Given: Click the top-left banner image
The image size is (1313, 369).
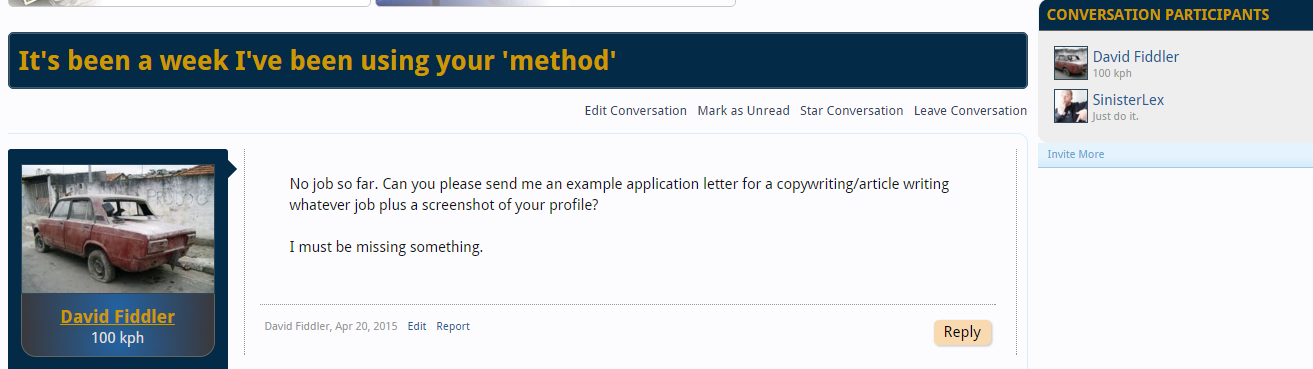Looking at the screenshot, I should (x=189, y=3).
